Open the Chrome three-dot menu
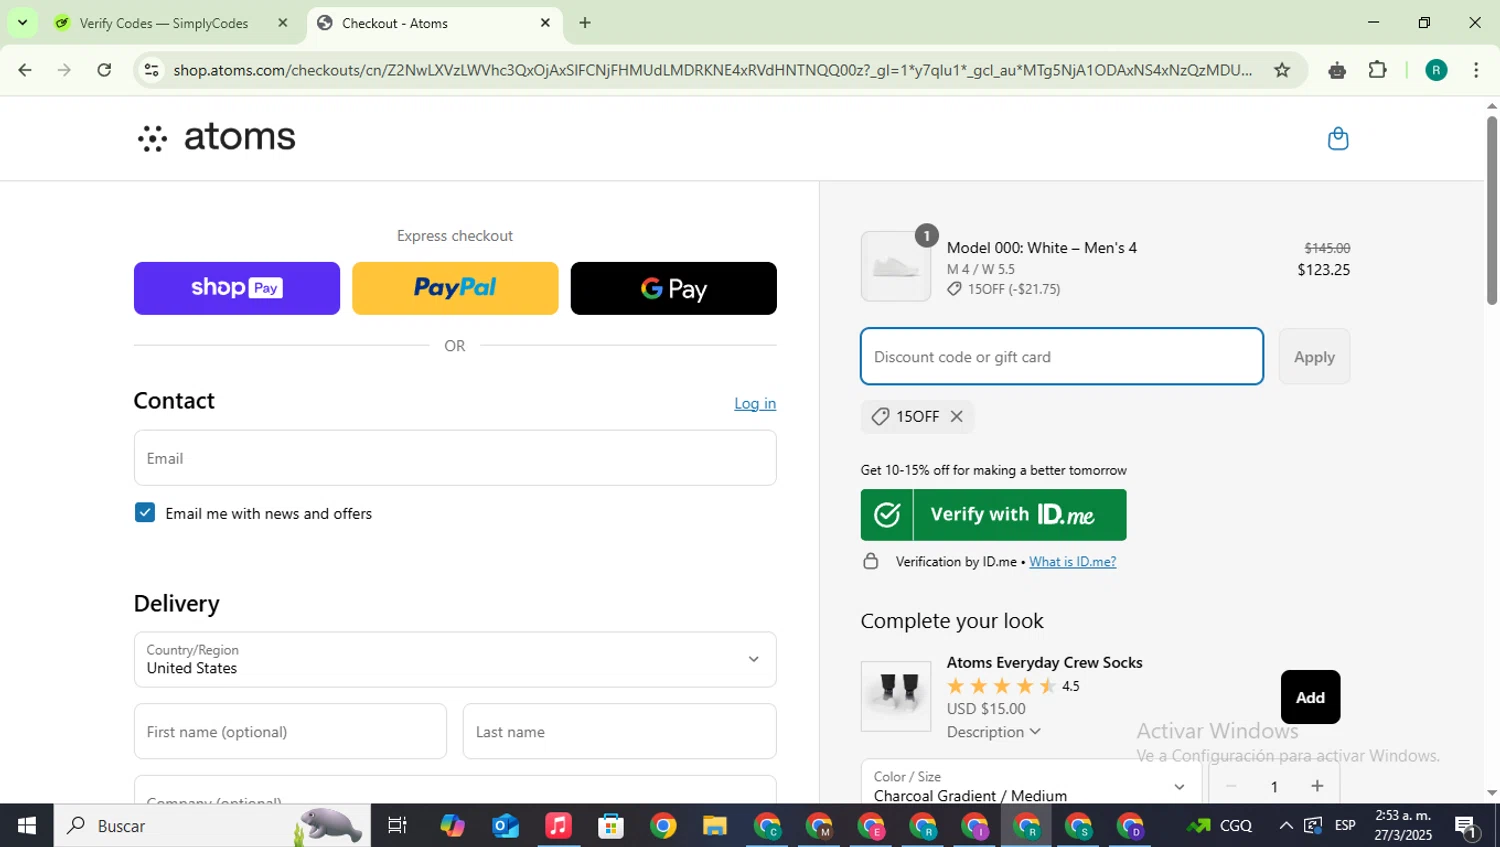This screenshot has height=847, width=1500. point(1476,70)
